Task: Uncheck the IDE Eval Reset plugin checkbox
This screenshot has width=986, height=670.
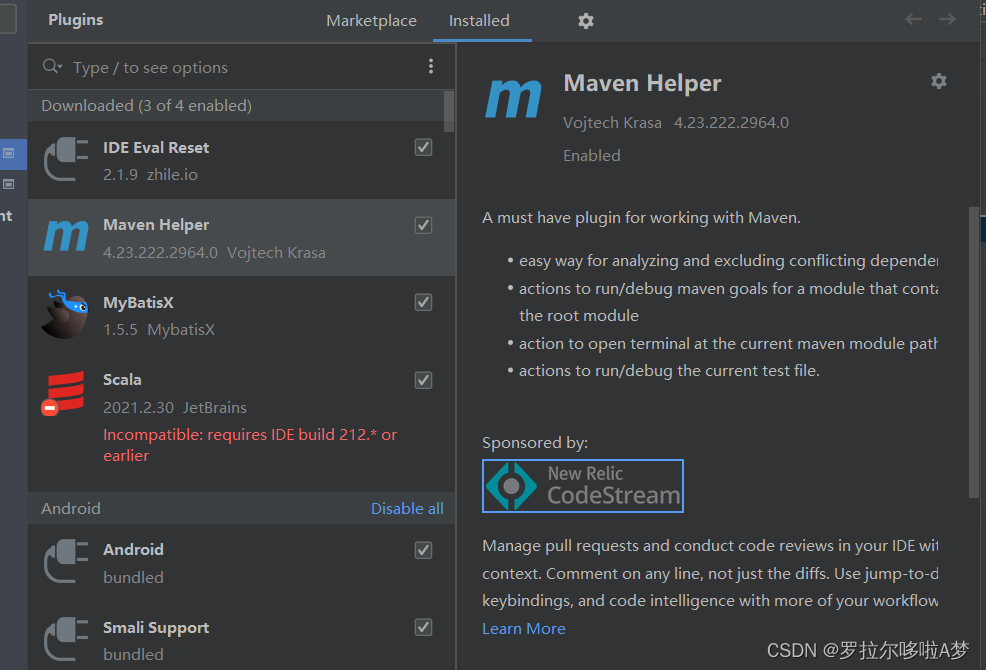Action: pyautogui.click(x=423, y=147)
